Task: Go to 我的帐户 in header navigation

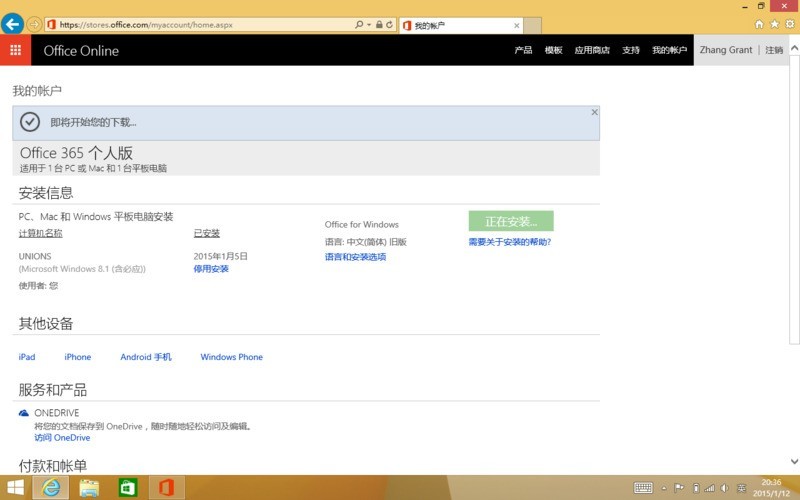Action: (x=669, y=50)
